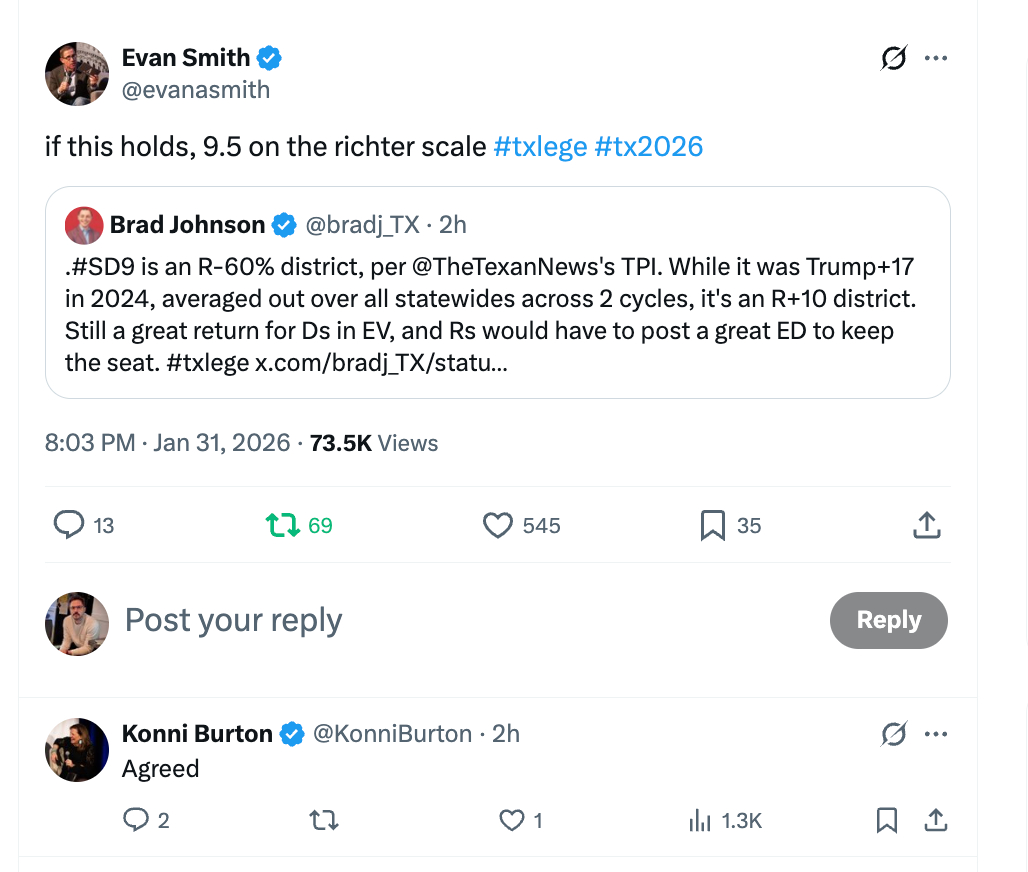View analytics for Konni Burton's reply

pos(699,821)
